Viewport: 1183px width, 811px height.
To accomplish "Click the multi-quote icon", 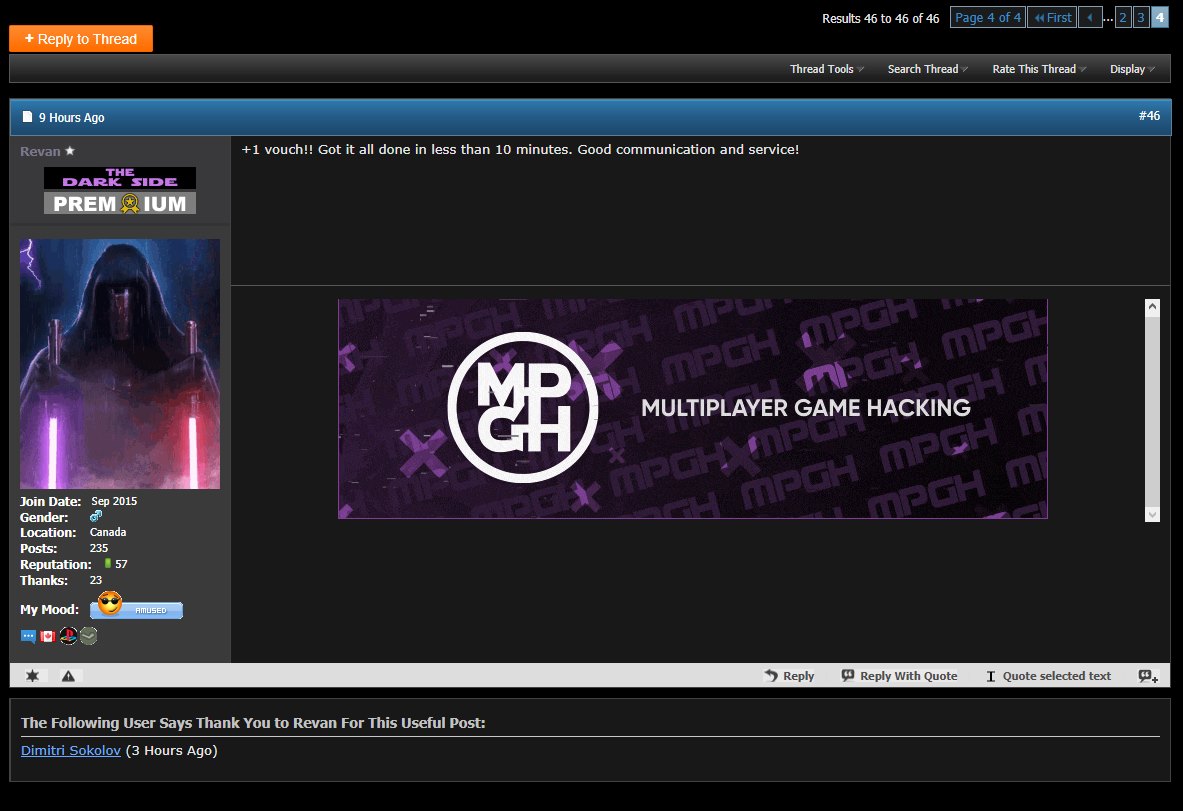I will pyautogui.click(x=1148, y=676).
